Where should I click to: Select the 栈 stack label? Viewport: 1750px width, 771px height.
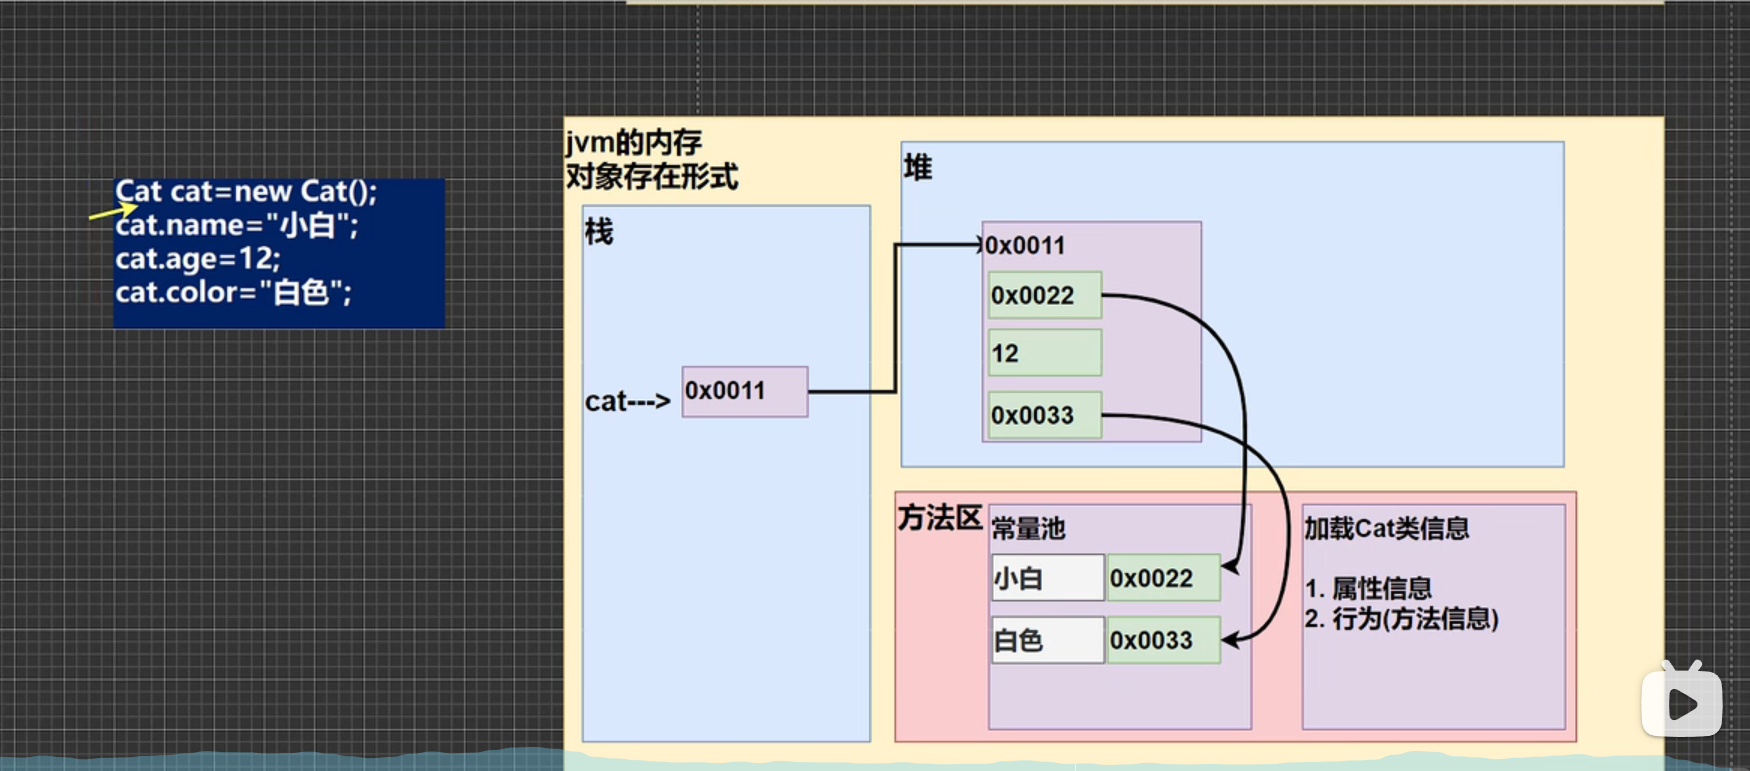[598, 232]
